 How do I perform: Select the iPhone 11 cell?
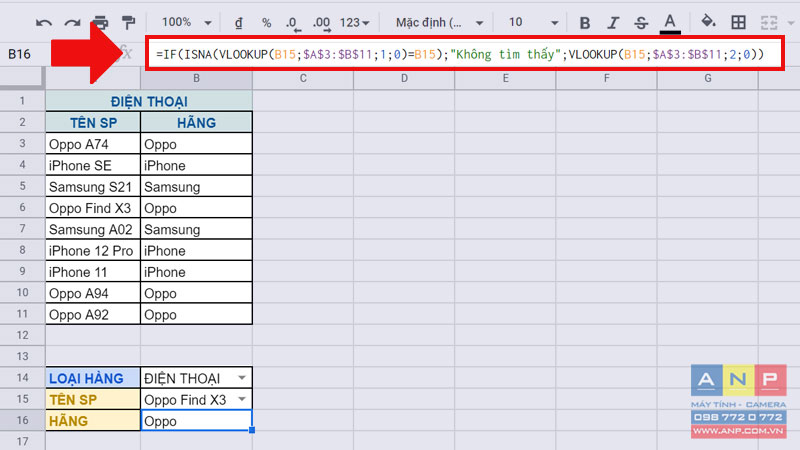pos(93,272)
